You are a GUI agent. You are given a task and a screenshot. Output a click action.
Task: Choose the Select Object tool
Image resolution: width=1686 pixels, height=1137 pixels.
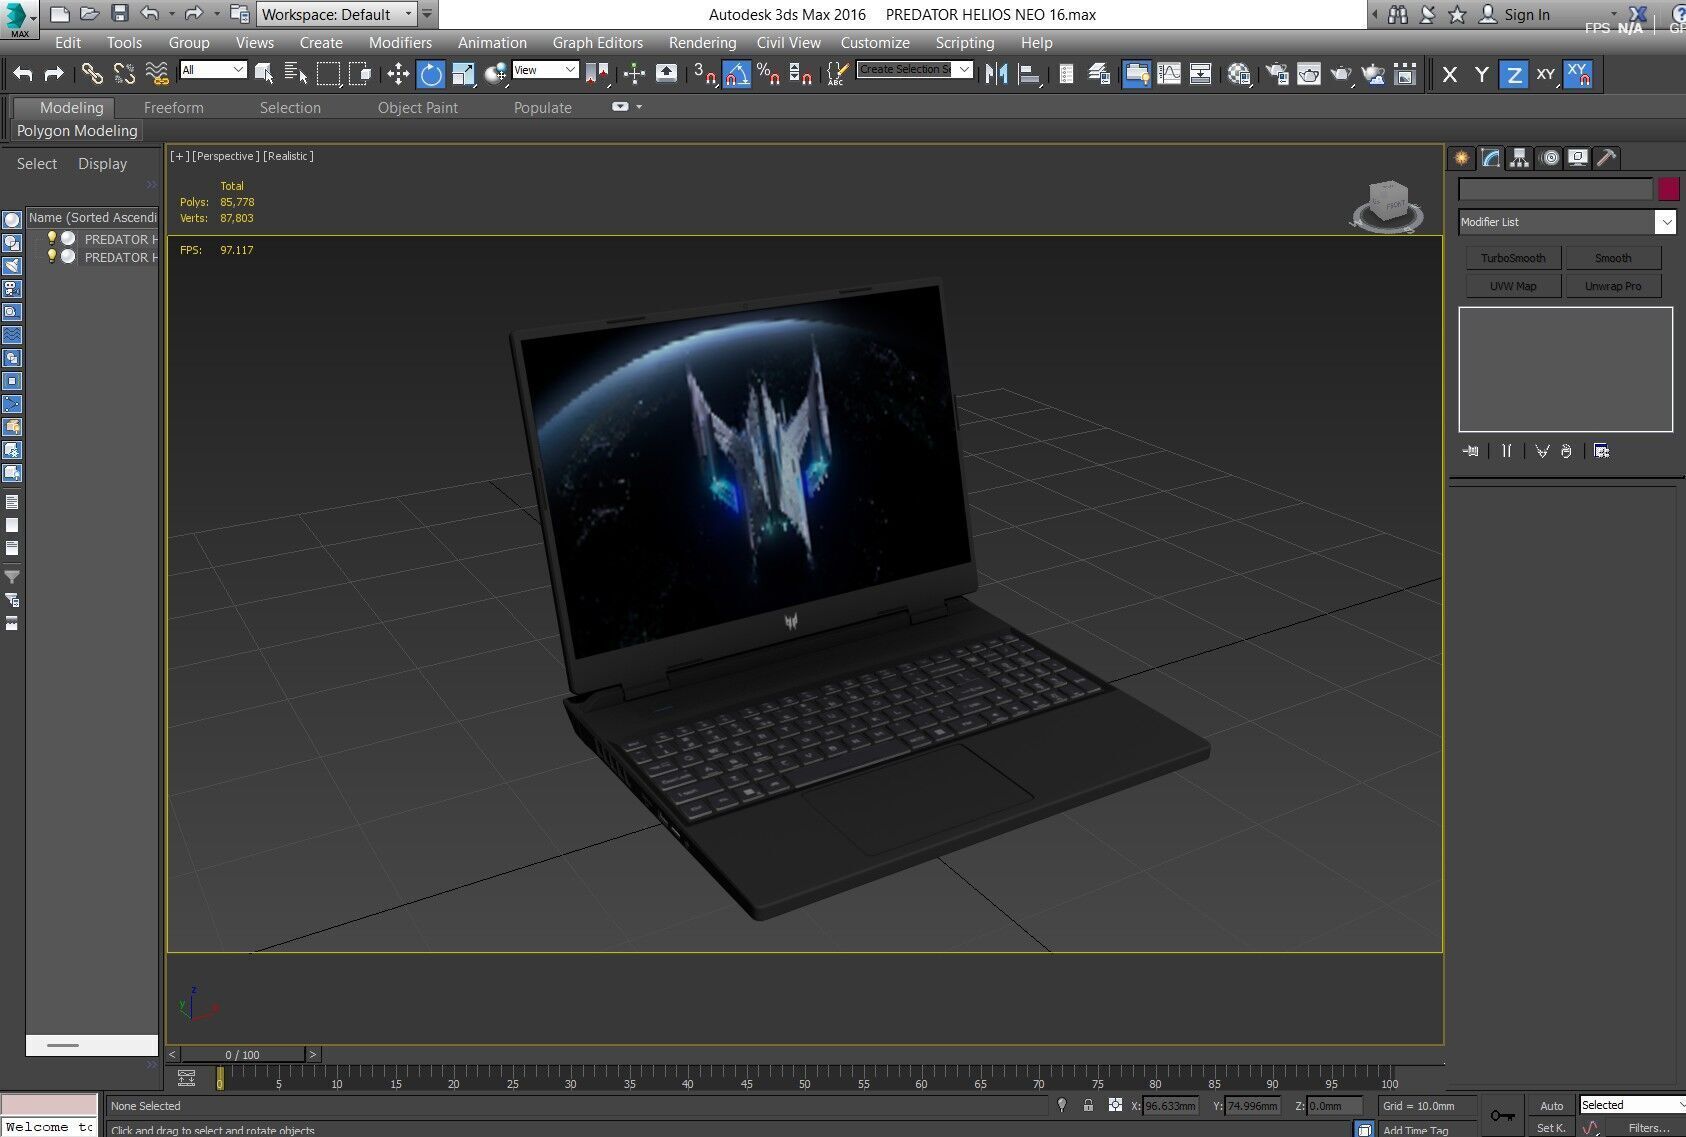click(264, 73)
